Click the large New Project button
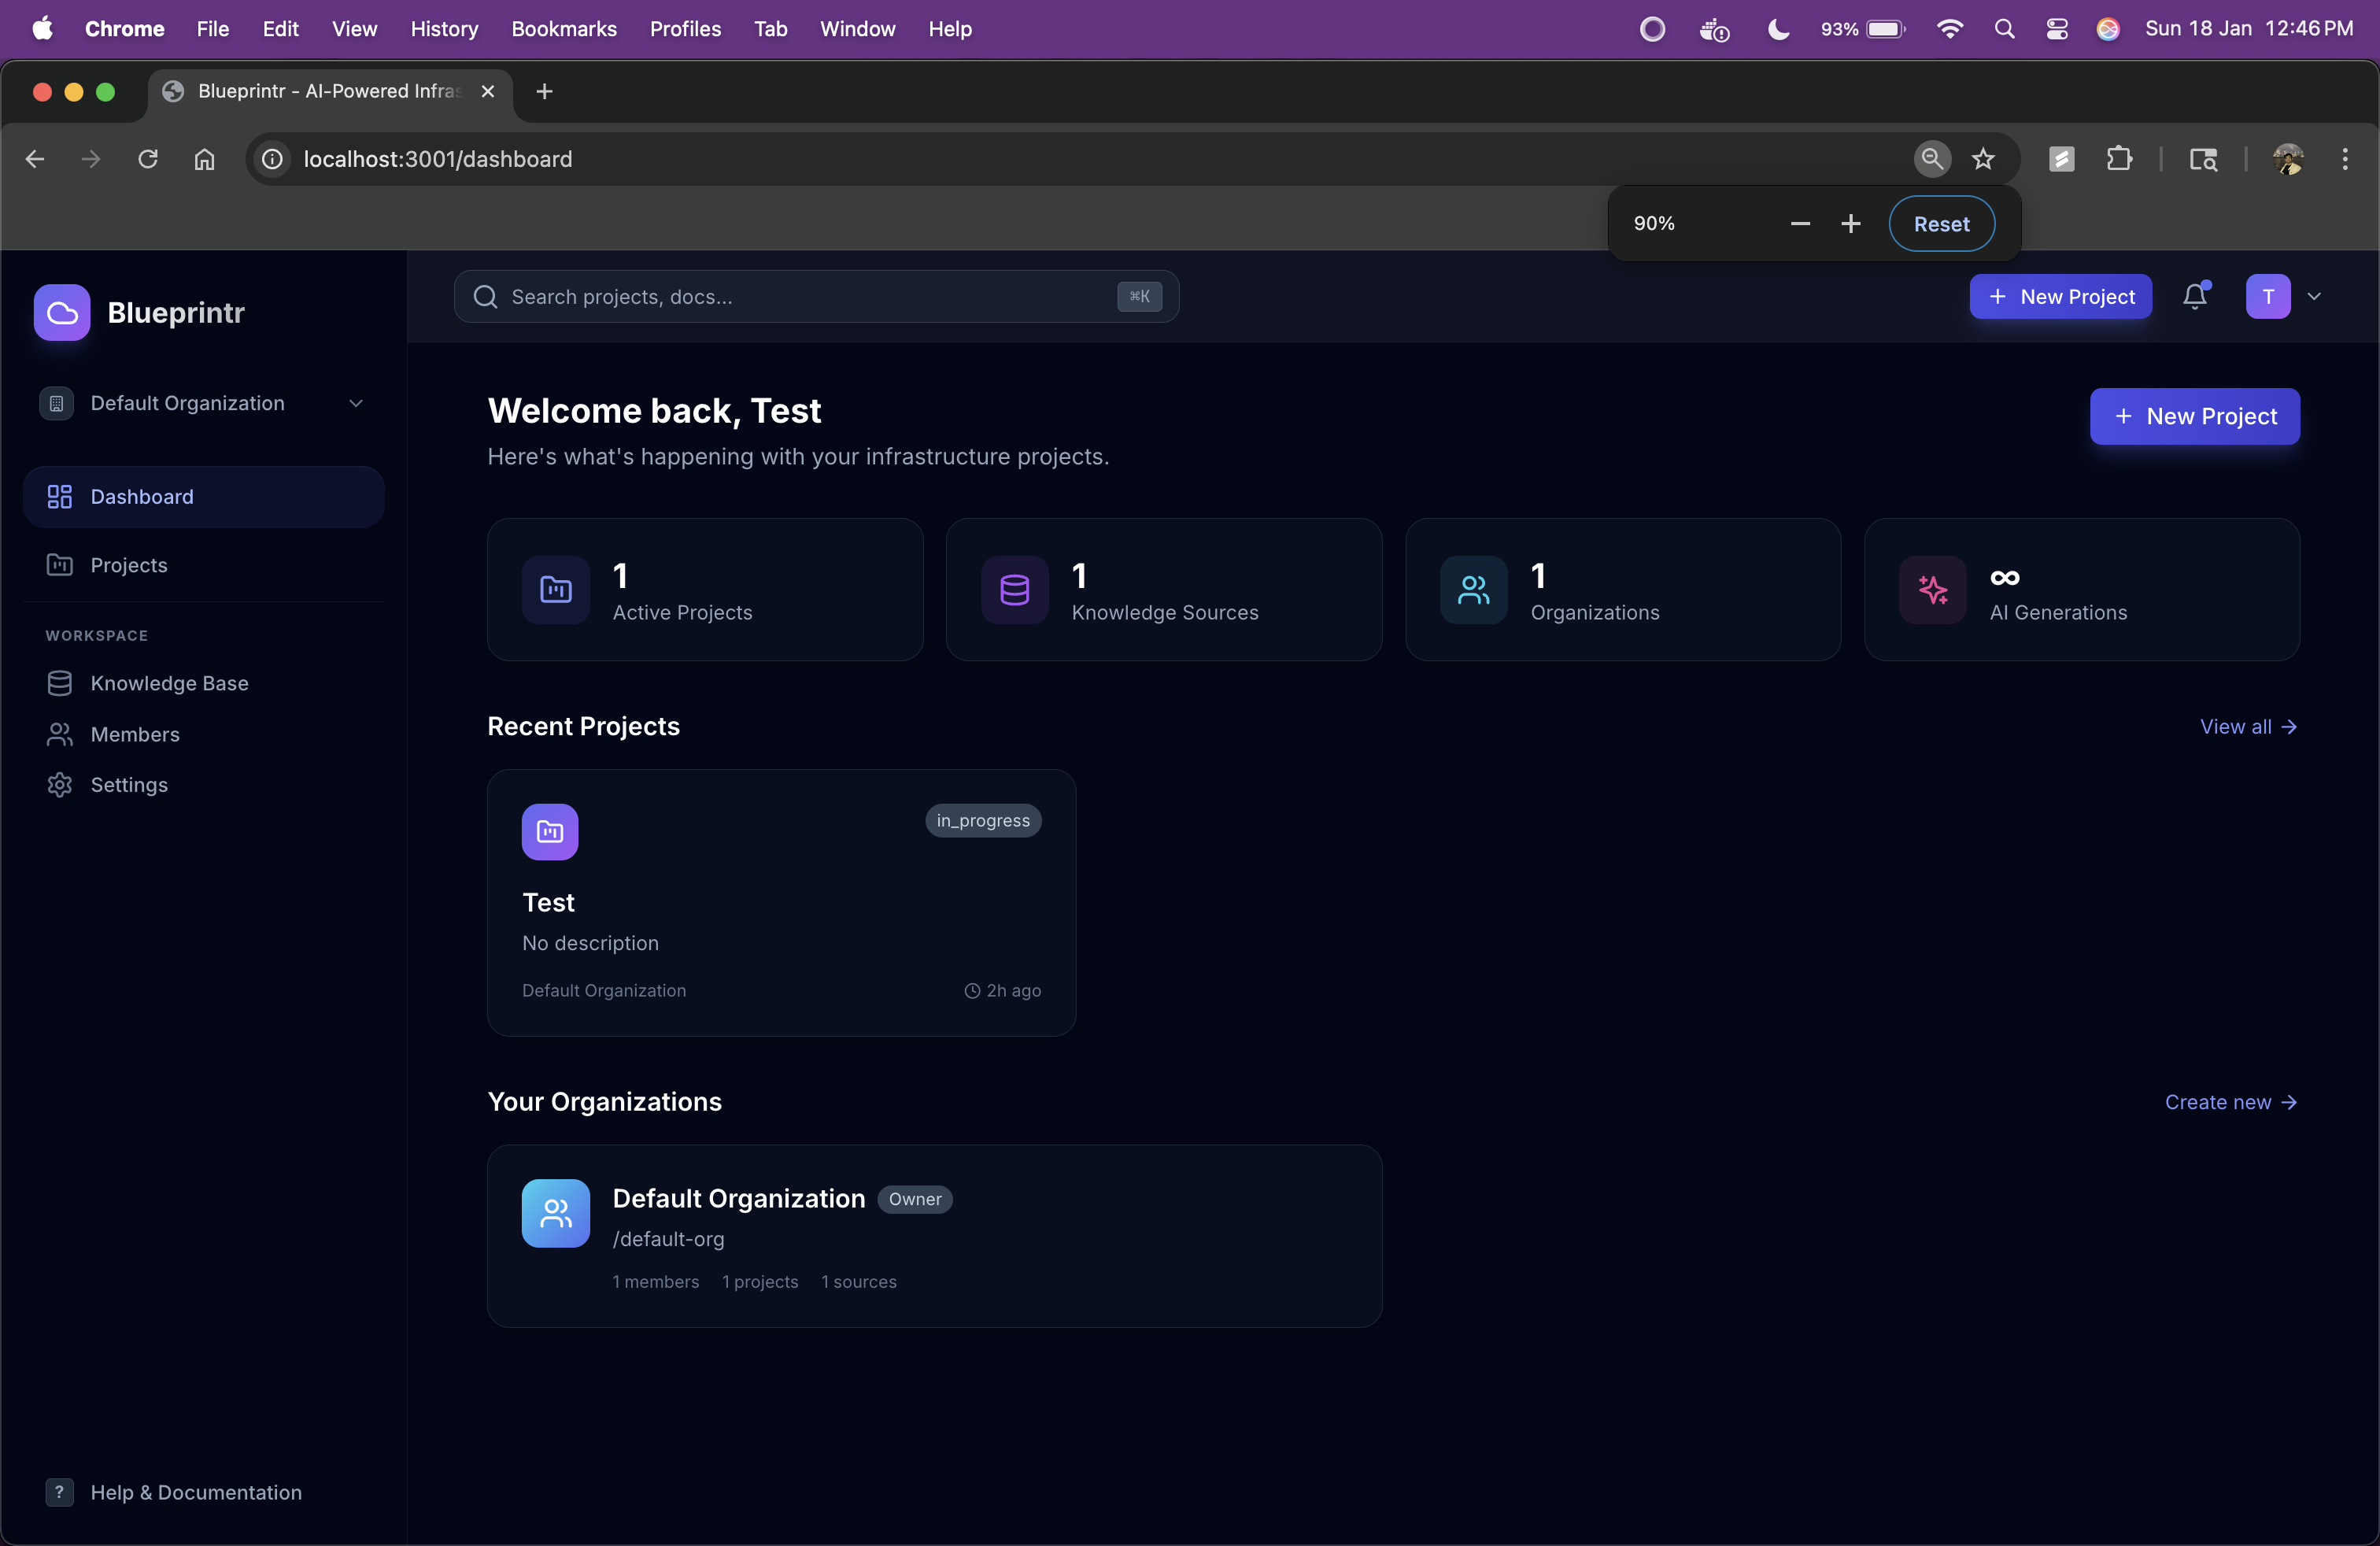Viewport: 2380px width, 1546px height. click(x=2194, y=416)
